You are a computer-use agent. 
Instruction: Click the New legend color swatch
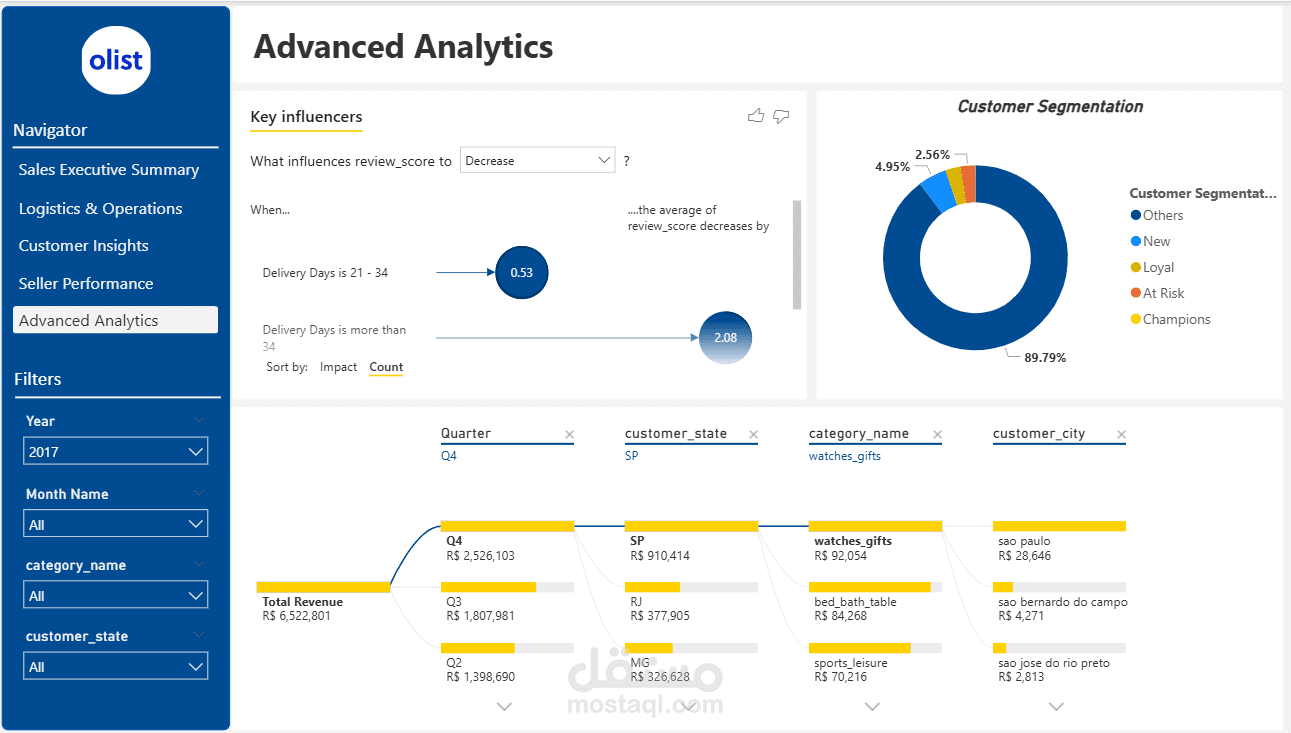[x=1136, y=241]
